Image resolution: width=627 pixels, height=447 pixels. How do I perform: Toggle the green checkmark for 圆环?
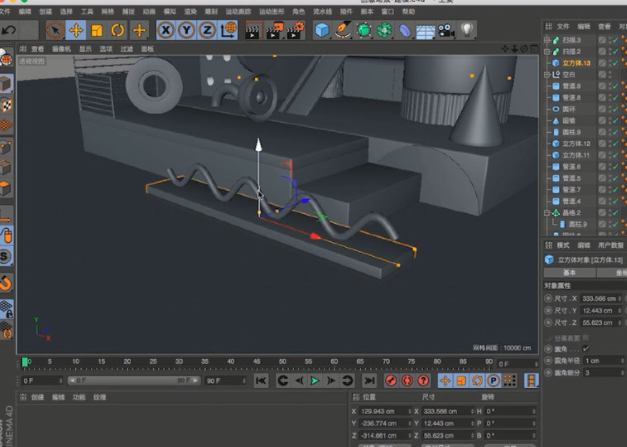[615, 109]
